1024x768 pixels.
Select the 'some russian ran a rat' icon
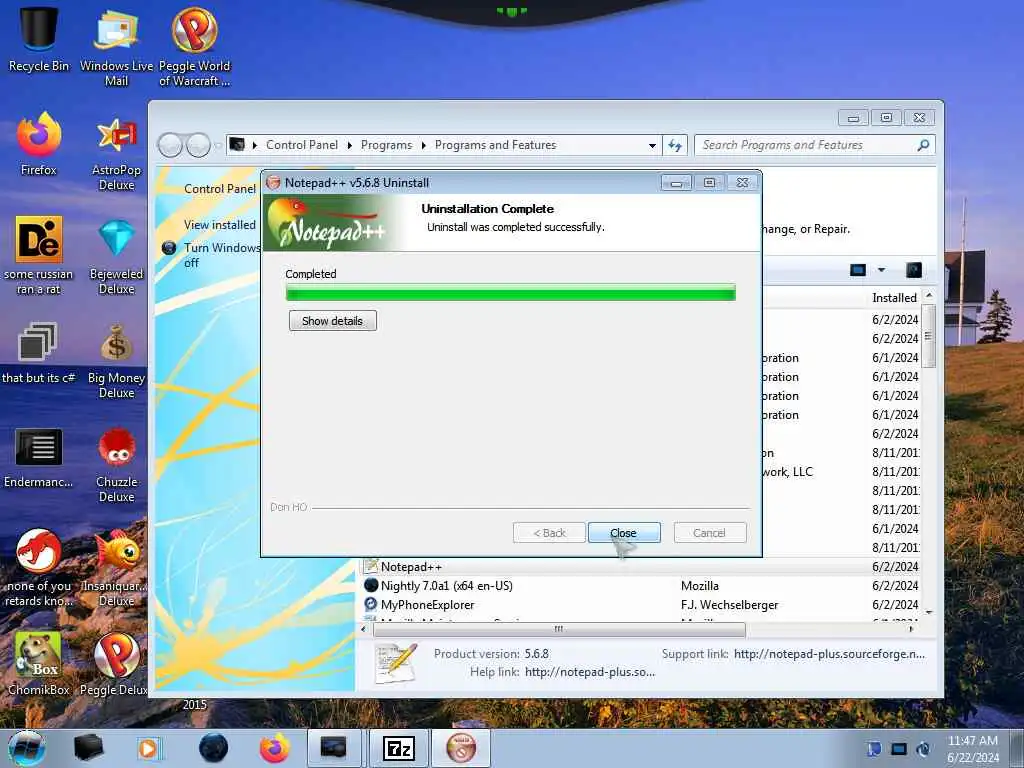38,255
